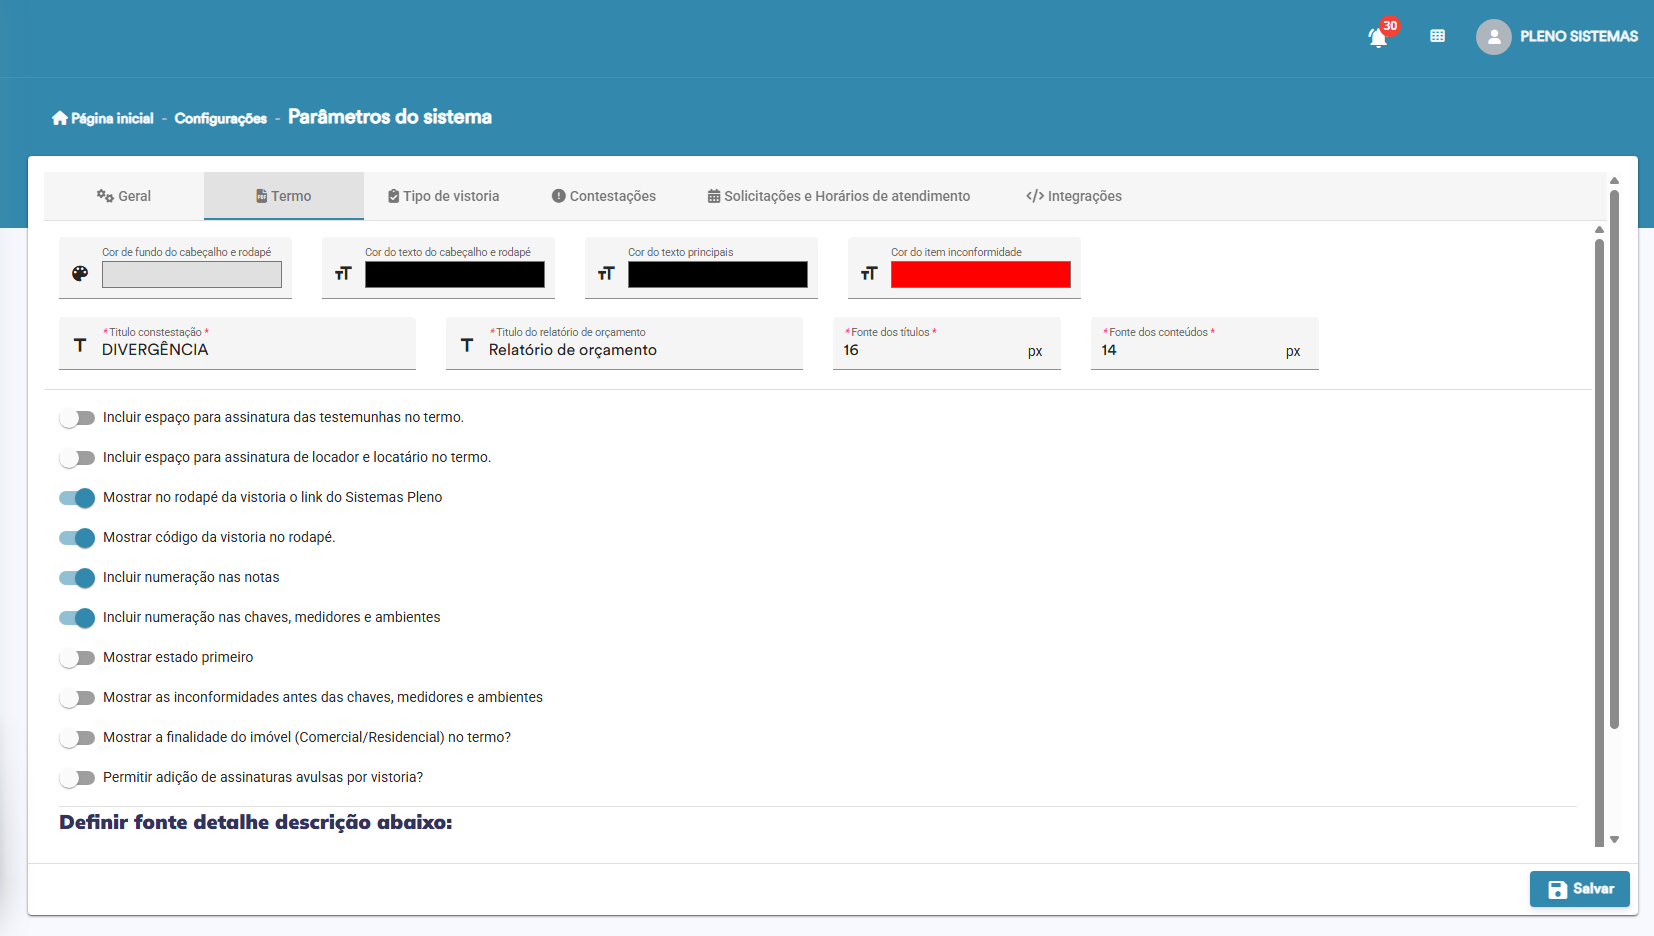This screenshot has width=1654, height=936.
Task: Click the text icon beside main text color
Action: coord(606,274)
